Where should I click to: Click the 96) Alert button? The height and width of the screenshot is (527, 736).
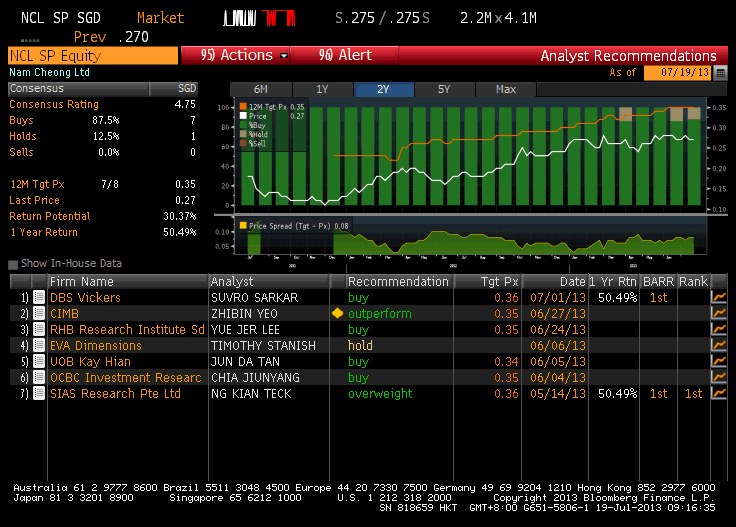tap(345, 55)
